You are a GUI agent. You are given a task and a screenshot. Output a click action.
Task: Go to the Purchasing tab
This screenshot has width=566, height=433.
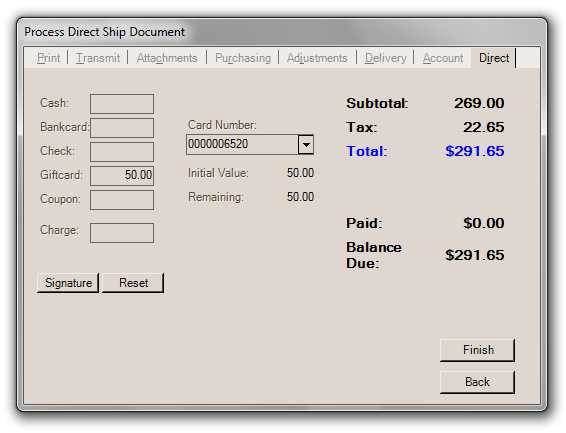pyautogui.click(x=243, y=58)
